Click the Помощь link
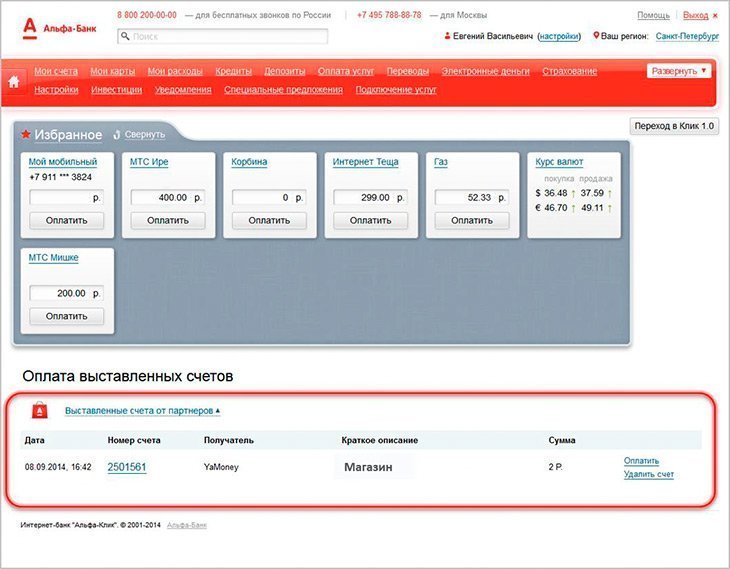 pos(653,15)
